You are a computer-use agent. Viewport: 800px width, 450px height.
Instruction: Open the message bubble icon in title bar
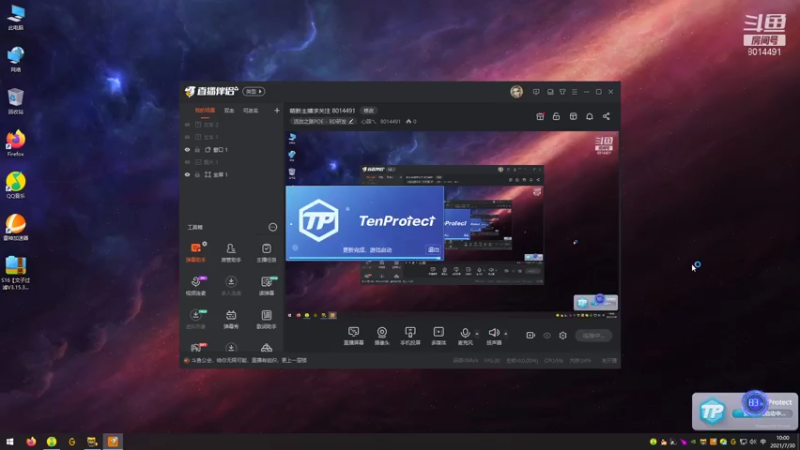pos(536,92)
